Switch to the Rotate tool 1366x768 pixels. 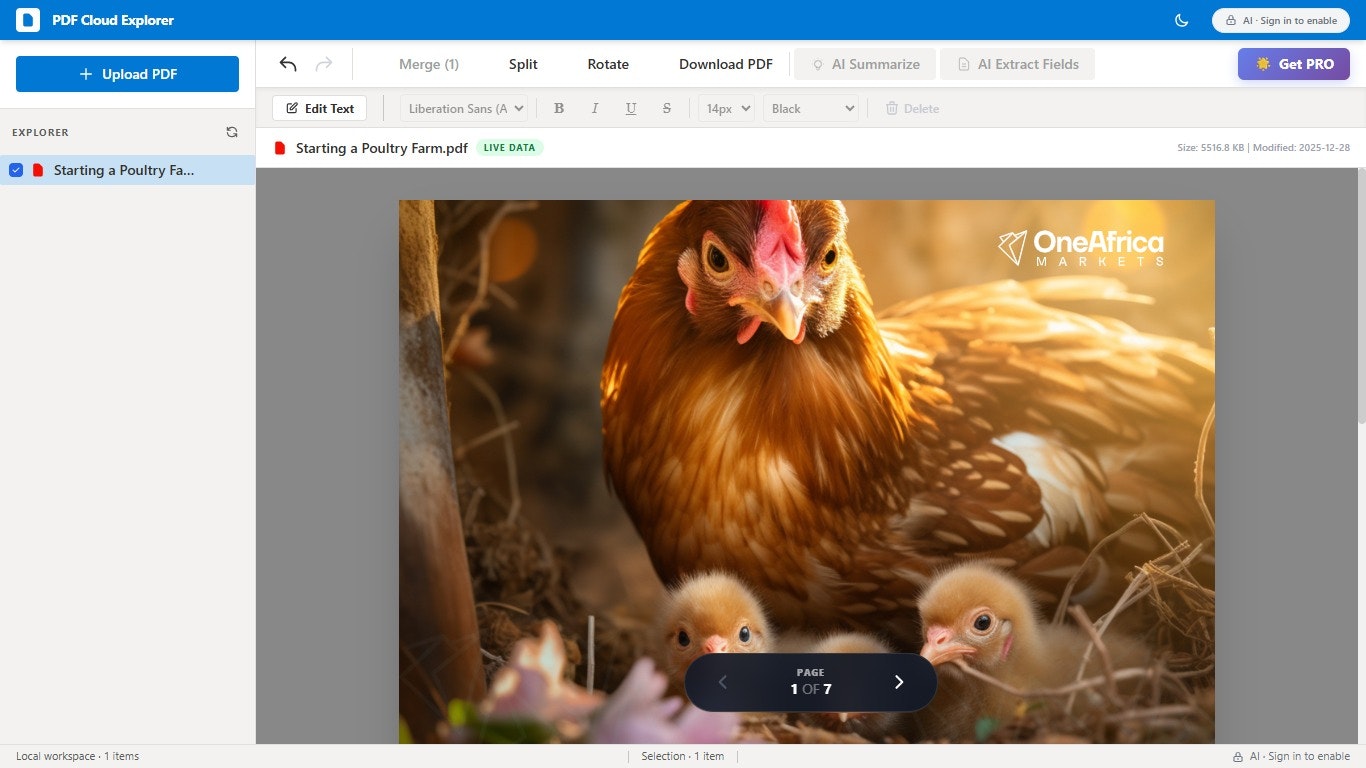coord(607,63)
